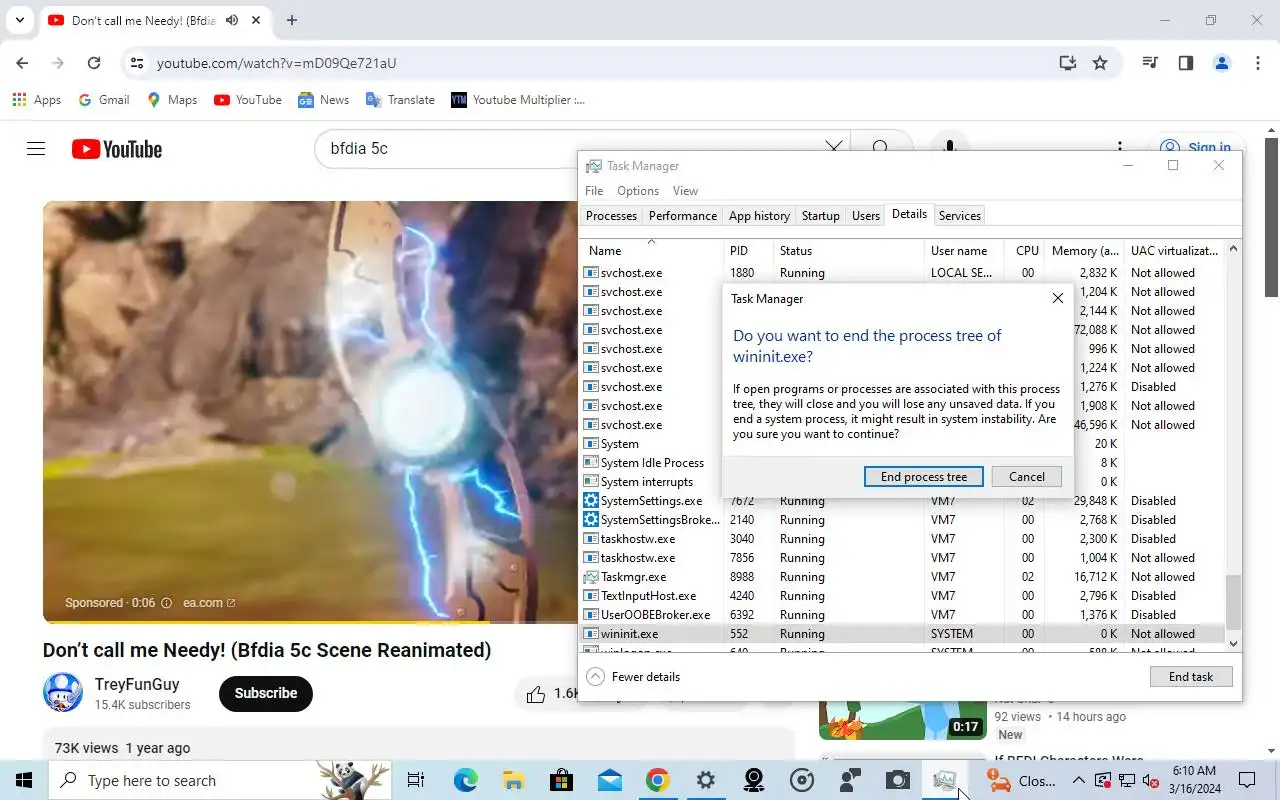Click the Chrome back arrow
The width and height of the screenshot is (1280, 800).
coord(22,63)
